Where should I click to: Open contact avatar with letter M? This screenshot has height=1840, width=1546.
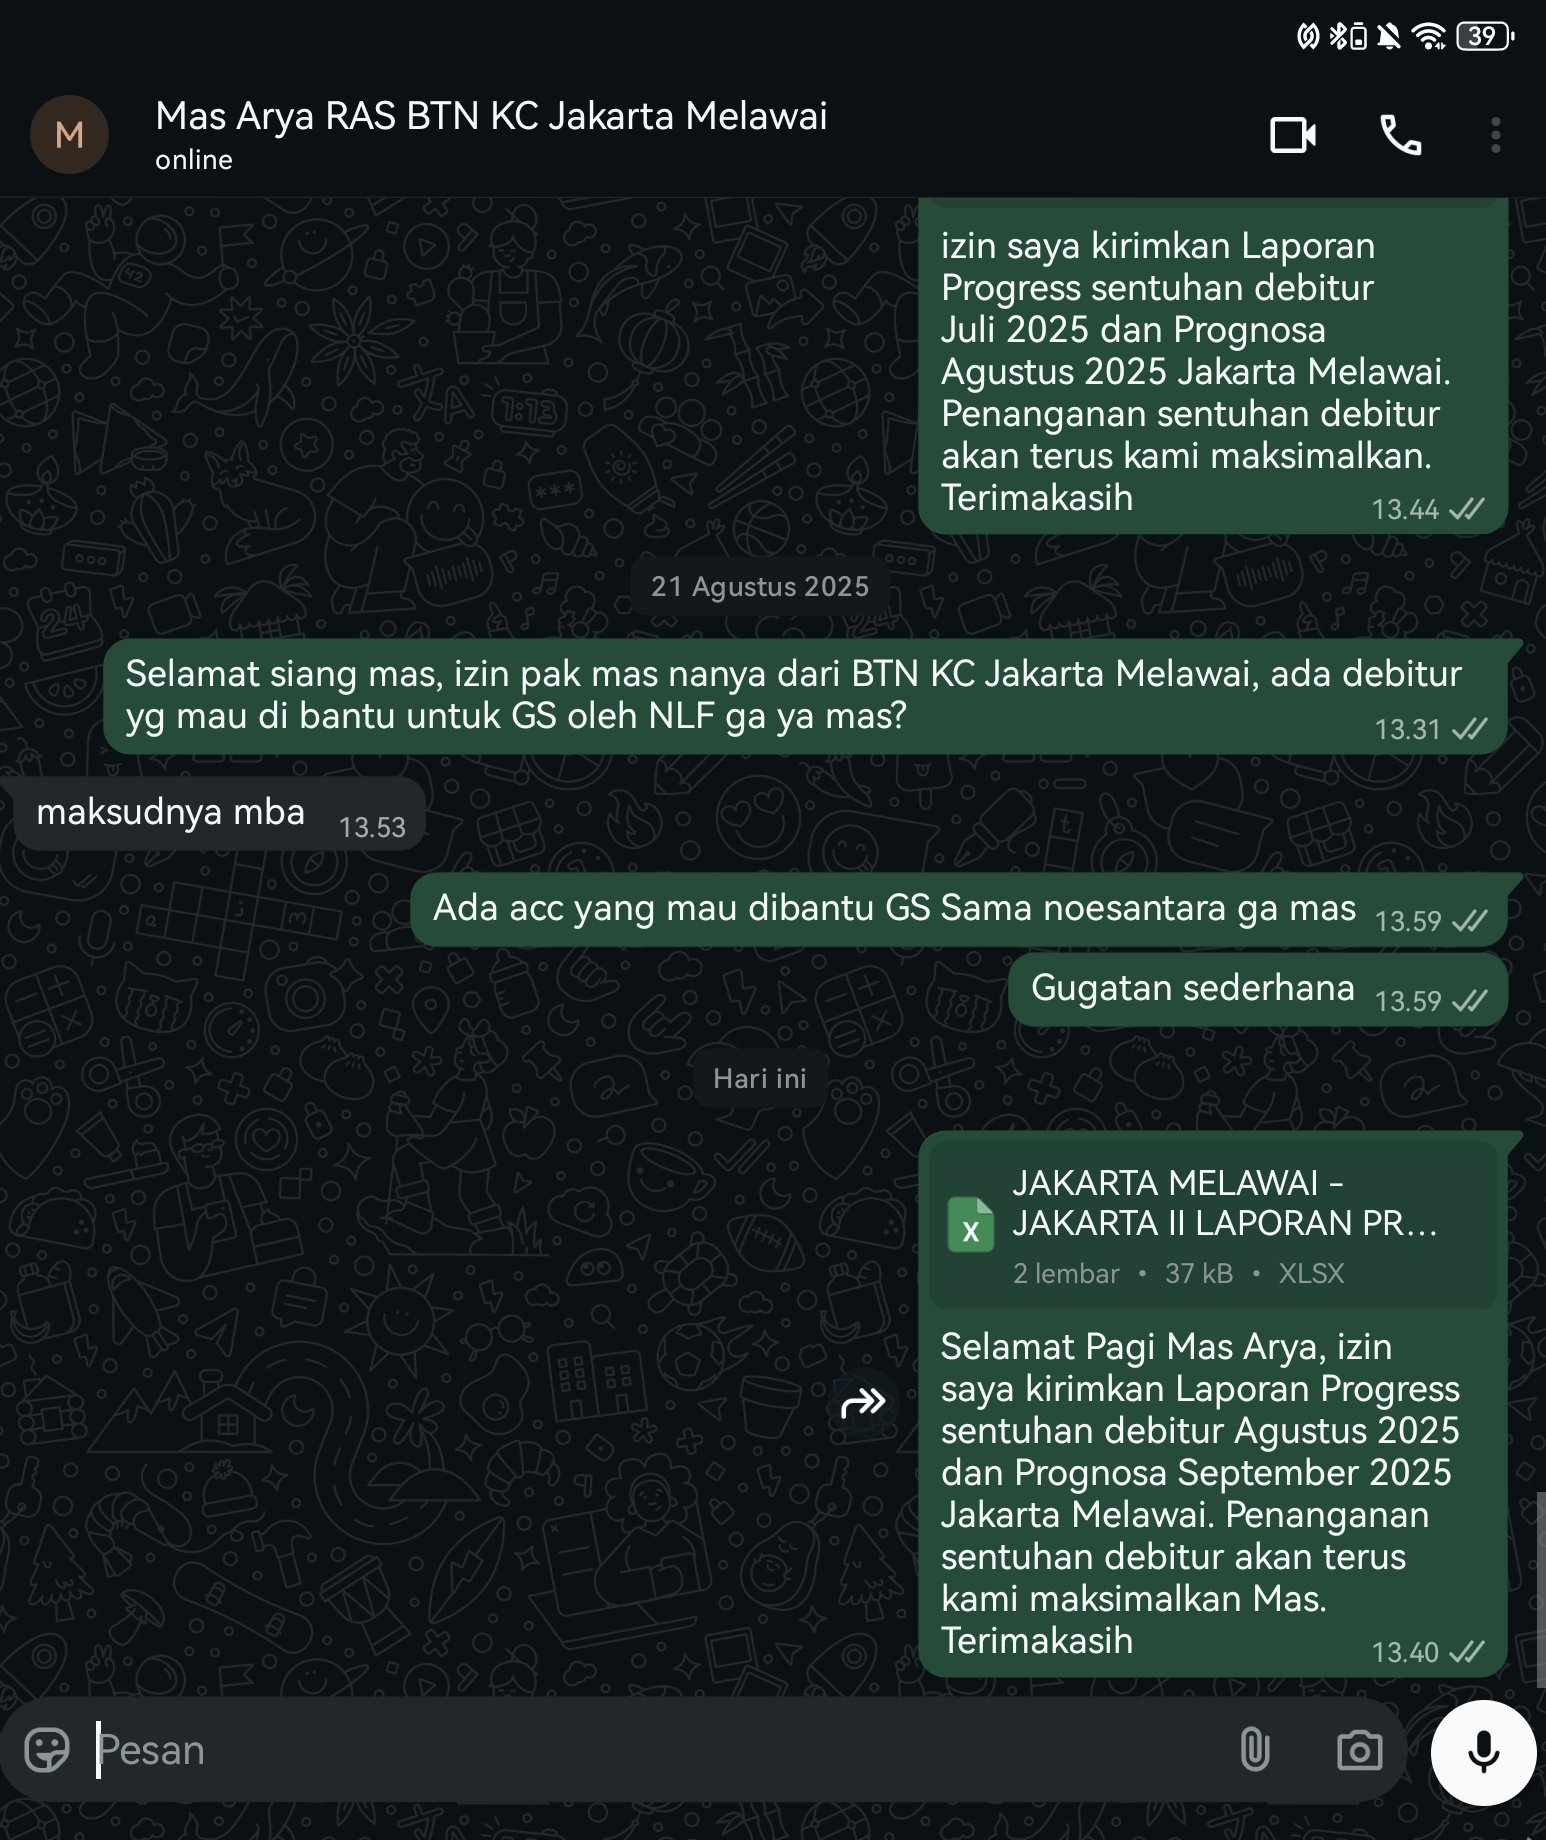pyautogui.click(x=69, y=135)
